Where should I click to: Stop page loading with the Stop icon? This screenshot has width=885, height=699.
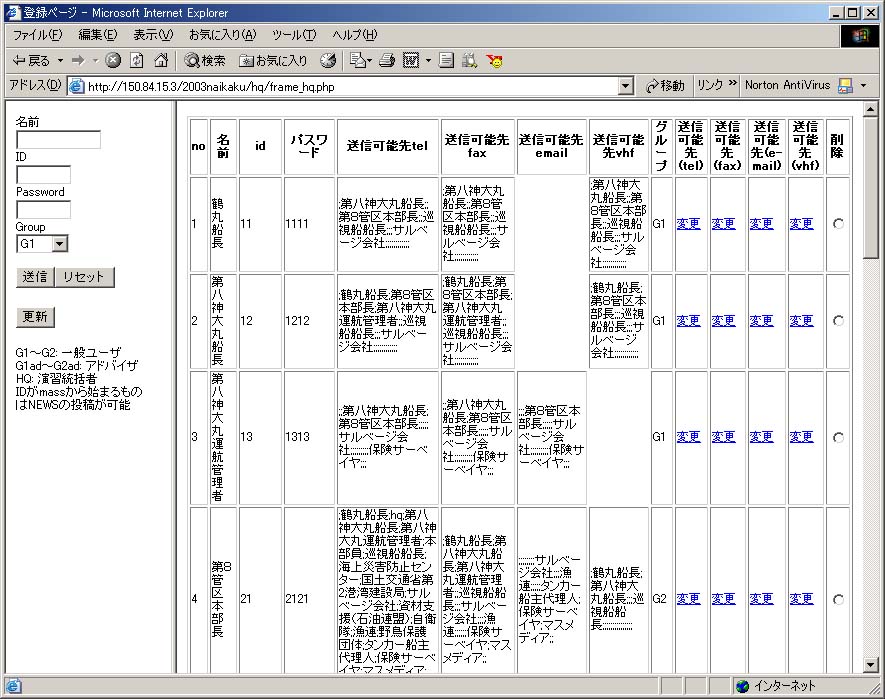[113, 60]
